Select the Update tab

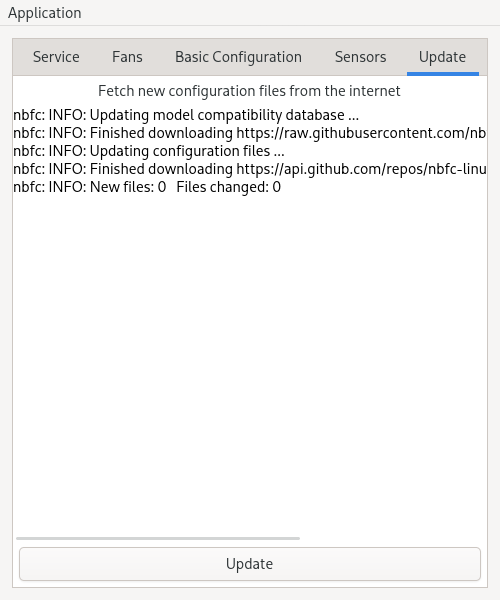443,57
